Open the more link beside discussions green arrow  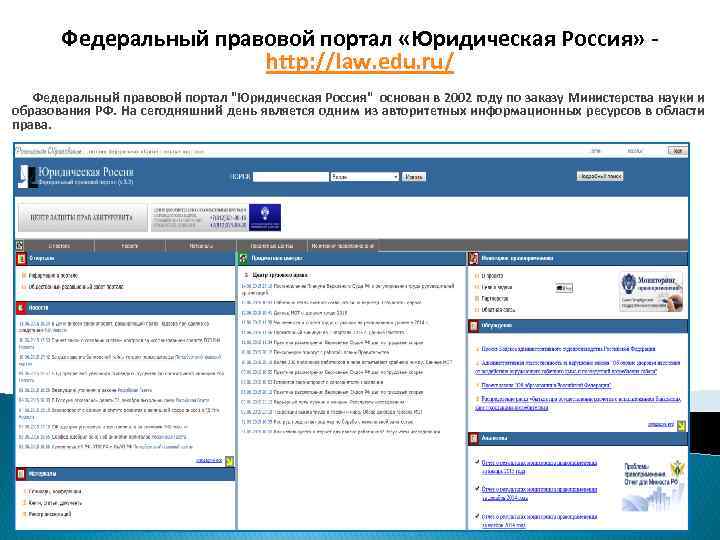click(x=661, y=425)
